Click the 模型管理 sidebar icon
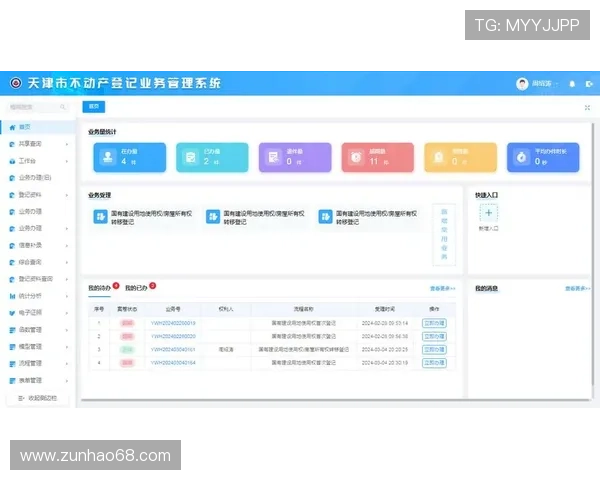This screenshot has width=600, height=480. click(12, 347)
